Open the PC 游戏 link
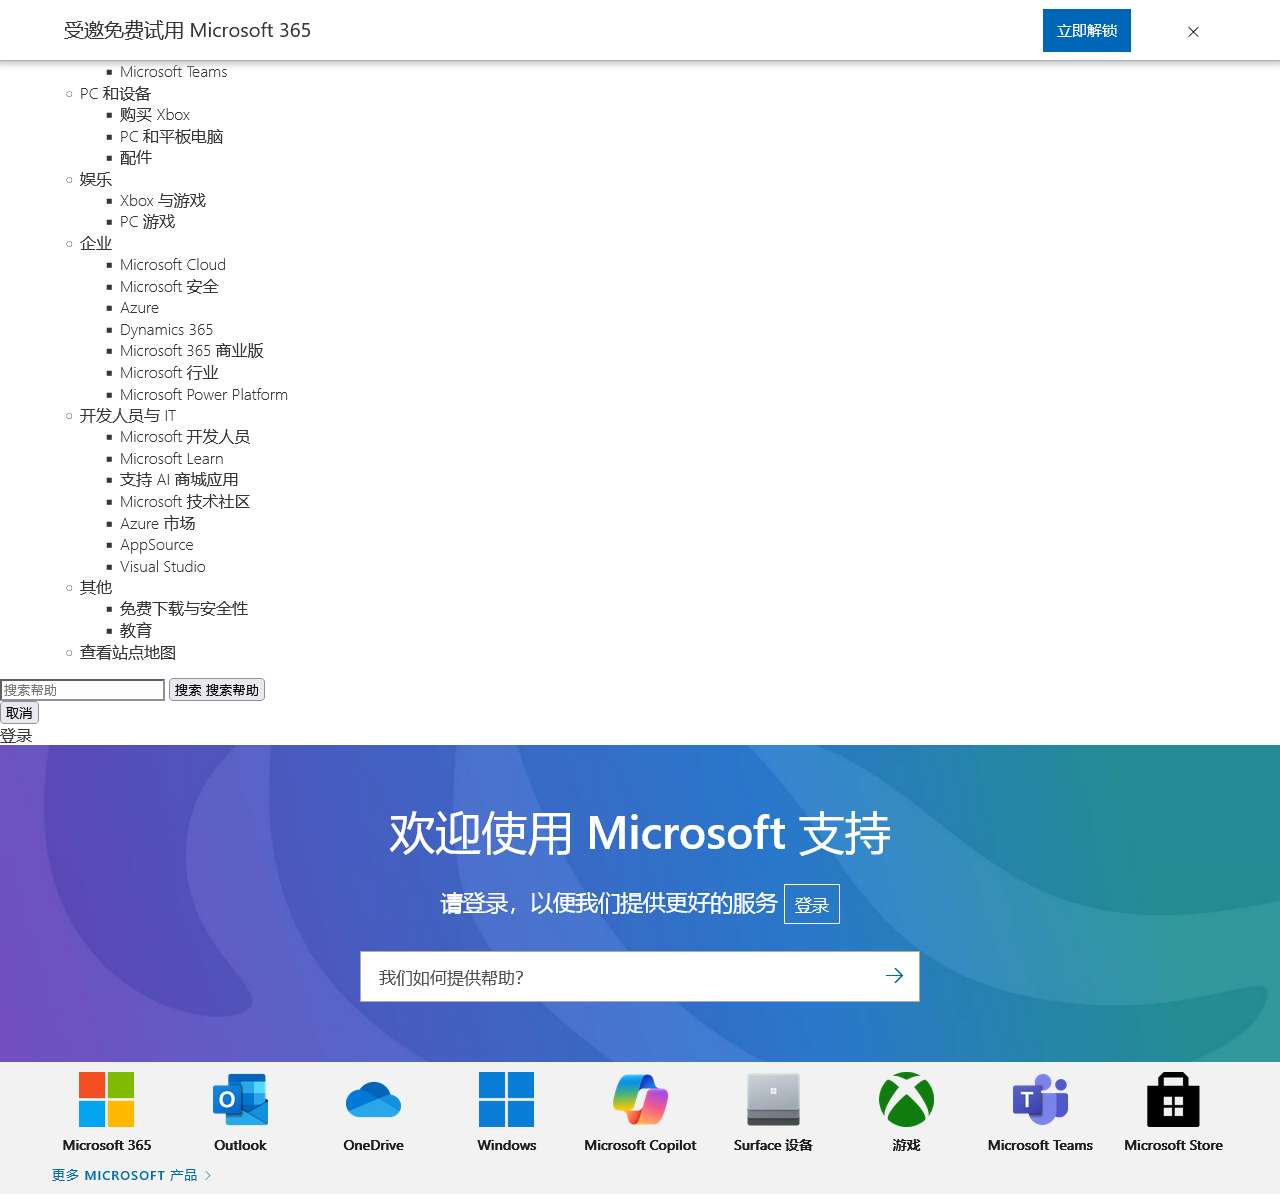1280x1195 pixels. point(147,222)
